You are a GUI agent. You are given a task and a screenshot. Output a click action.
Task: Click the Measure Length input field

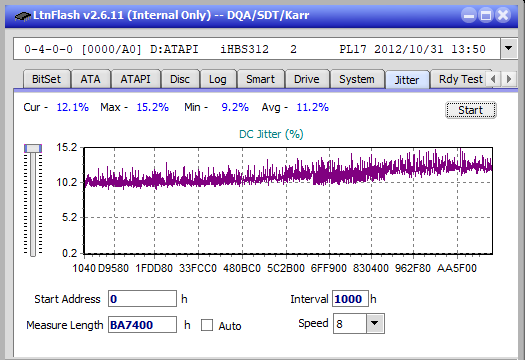(x=142, y=325)
